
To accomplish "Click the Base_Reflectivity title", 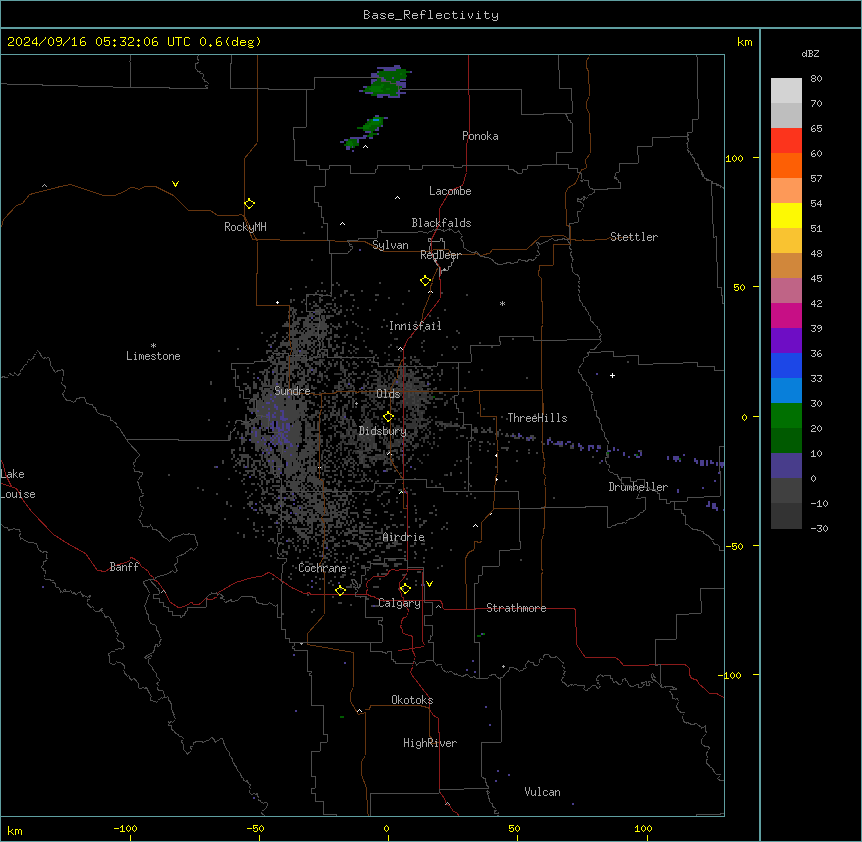I will pos(431,15).
